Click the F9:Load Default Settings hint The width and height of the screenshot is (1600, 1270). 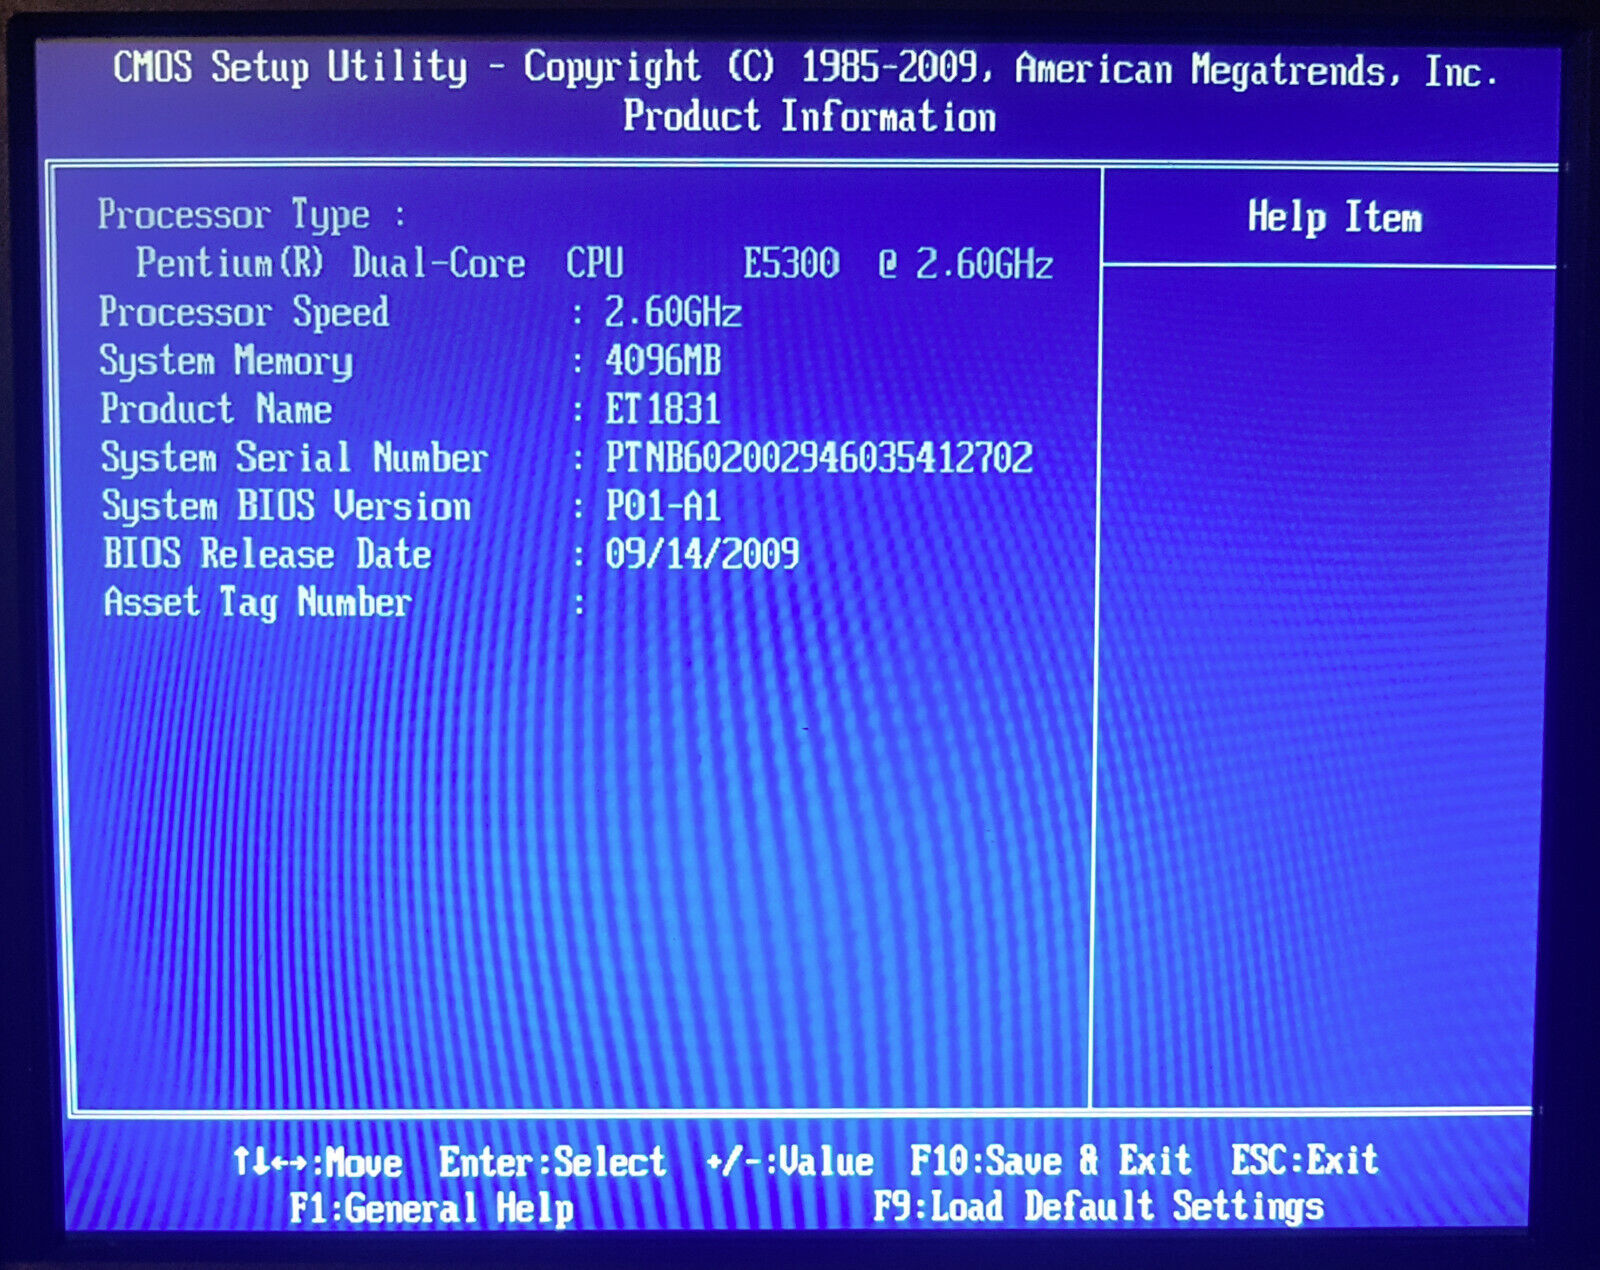click(x=1099, y=1207)
